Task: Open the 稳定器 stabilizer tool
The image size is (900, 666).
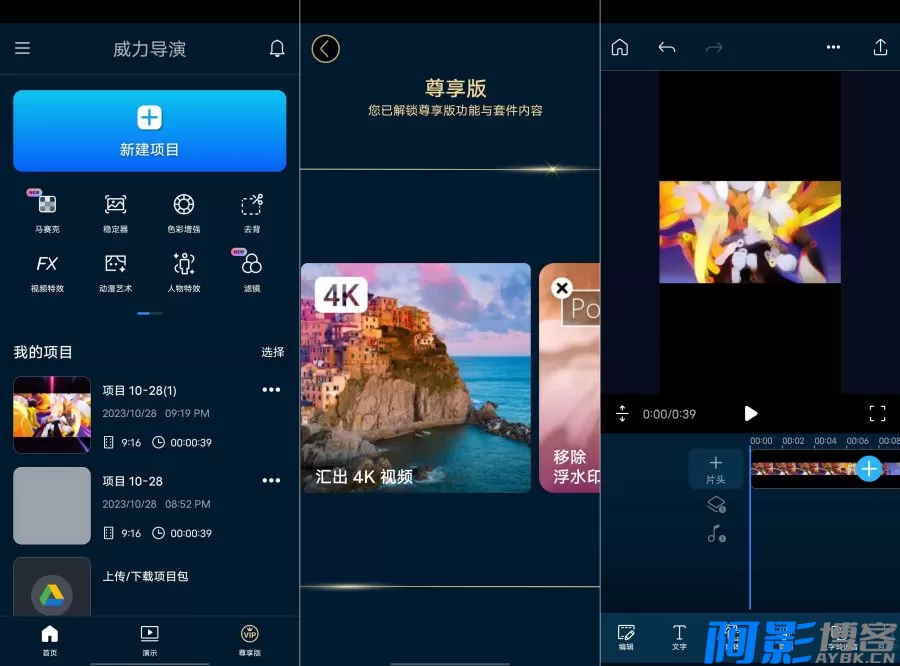Action: (115, 206)
